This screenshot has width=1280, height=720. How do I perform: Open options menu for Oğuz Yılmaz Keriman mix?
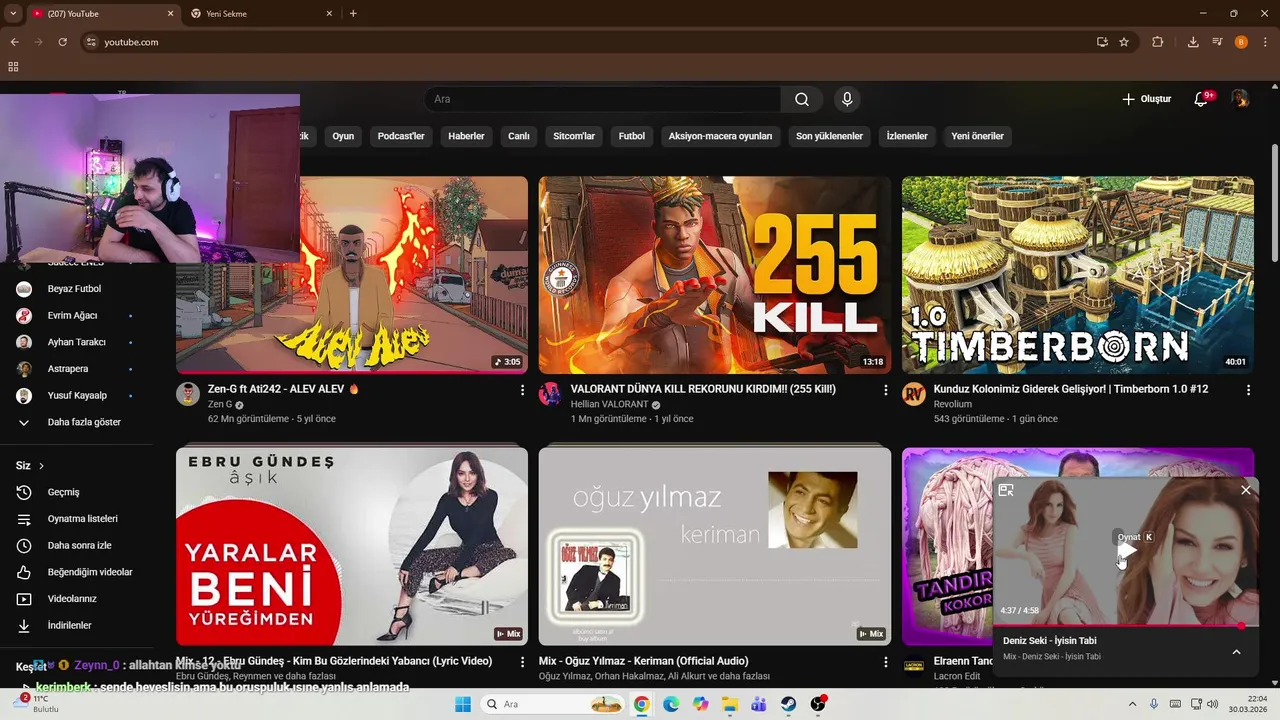(885, 662)
